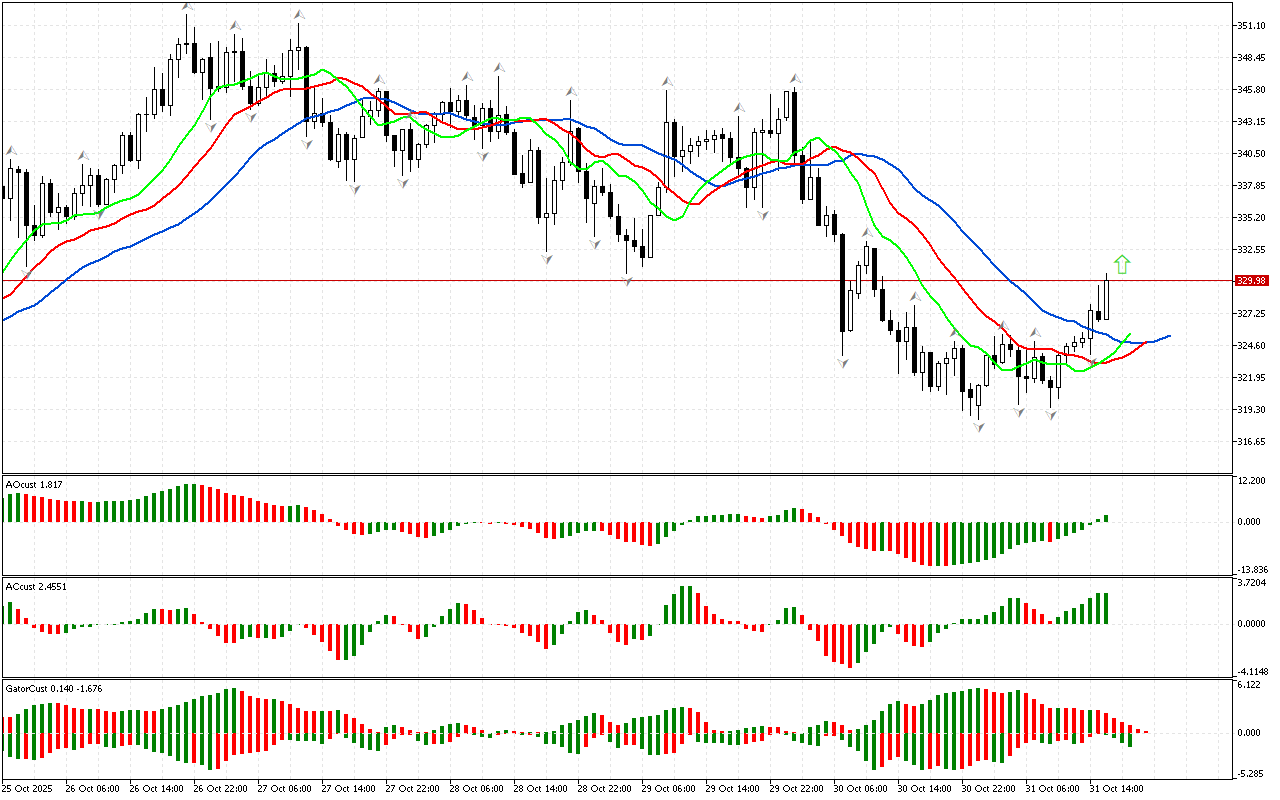This screenshot has width=1280, height=800.
Task: Click the AOcust 1.817 indicator label
Action: (35, 484)
